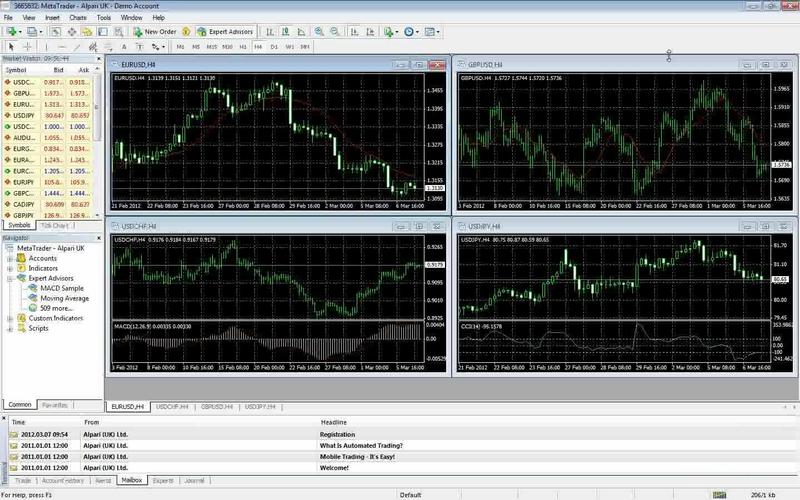Screen dimensions: 800x500
Task: Expand the Scripts node in Navigator
Action: (x=10, y=329)
